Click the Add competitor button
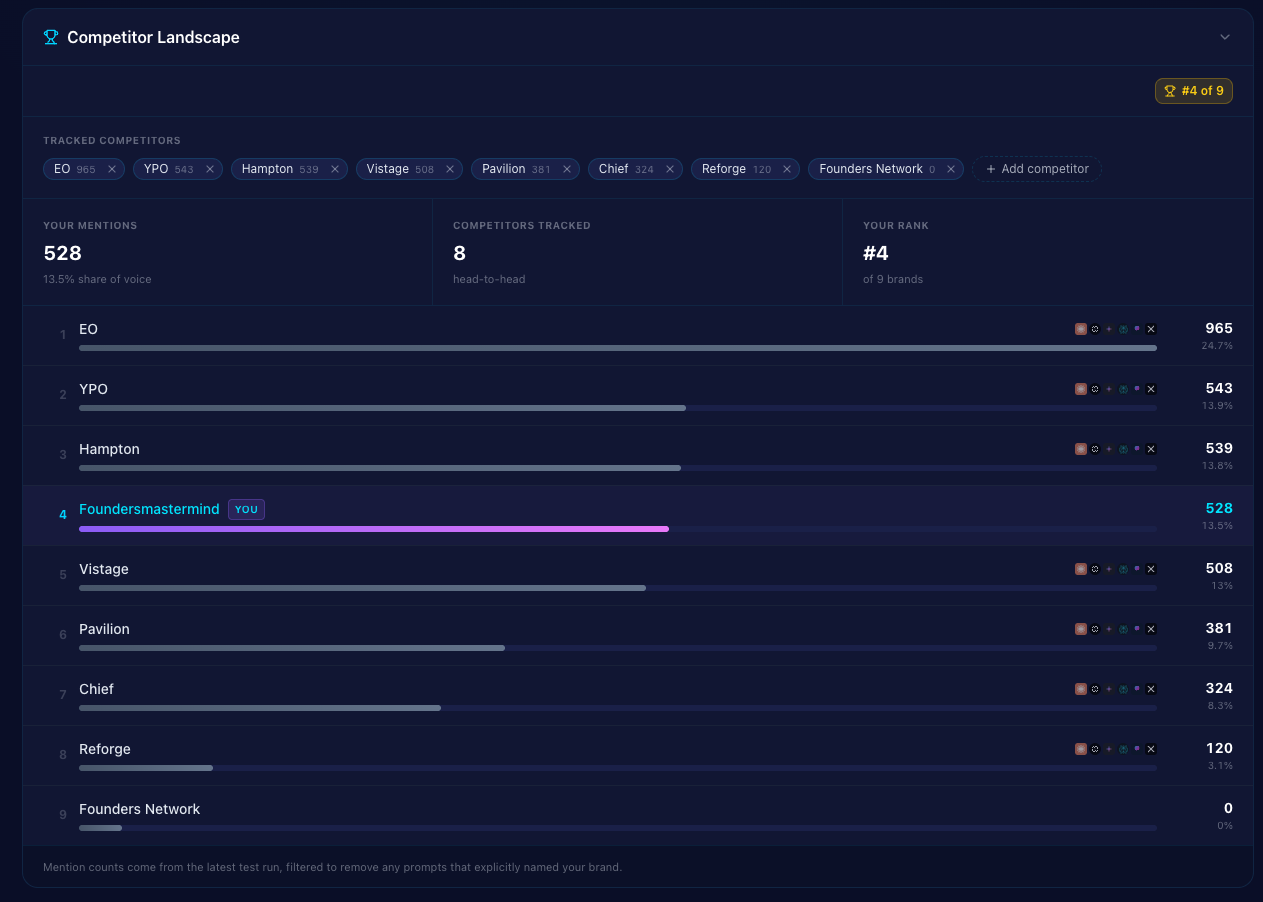This screenshot has height=902, width=1263. [x=1037, y=169]
